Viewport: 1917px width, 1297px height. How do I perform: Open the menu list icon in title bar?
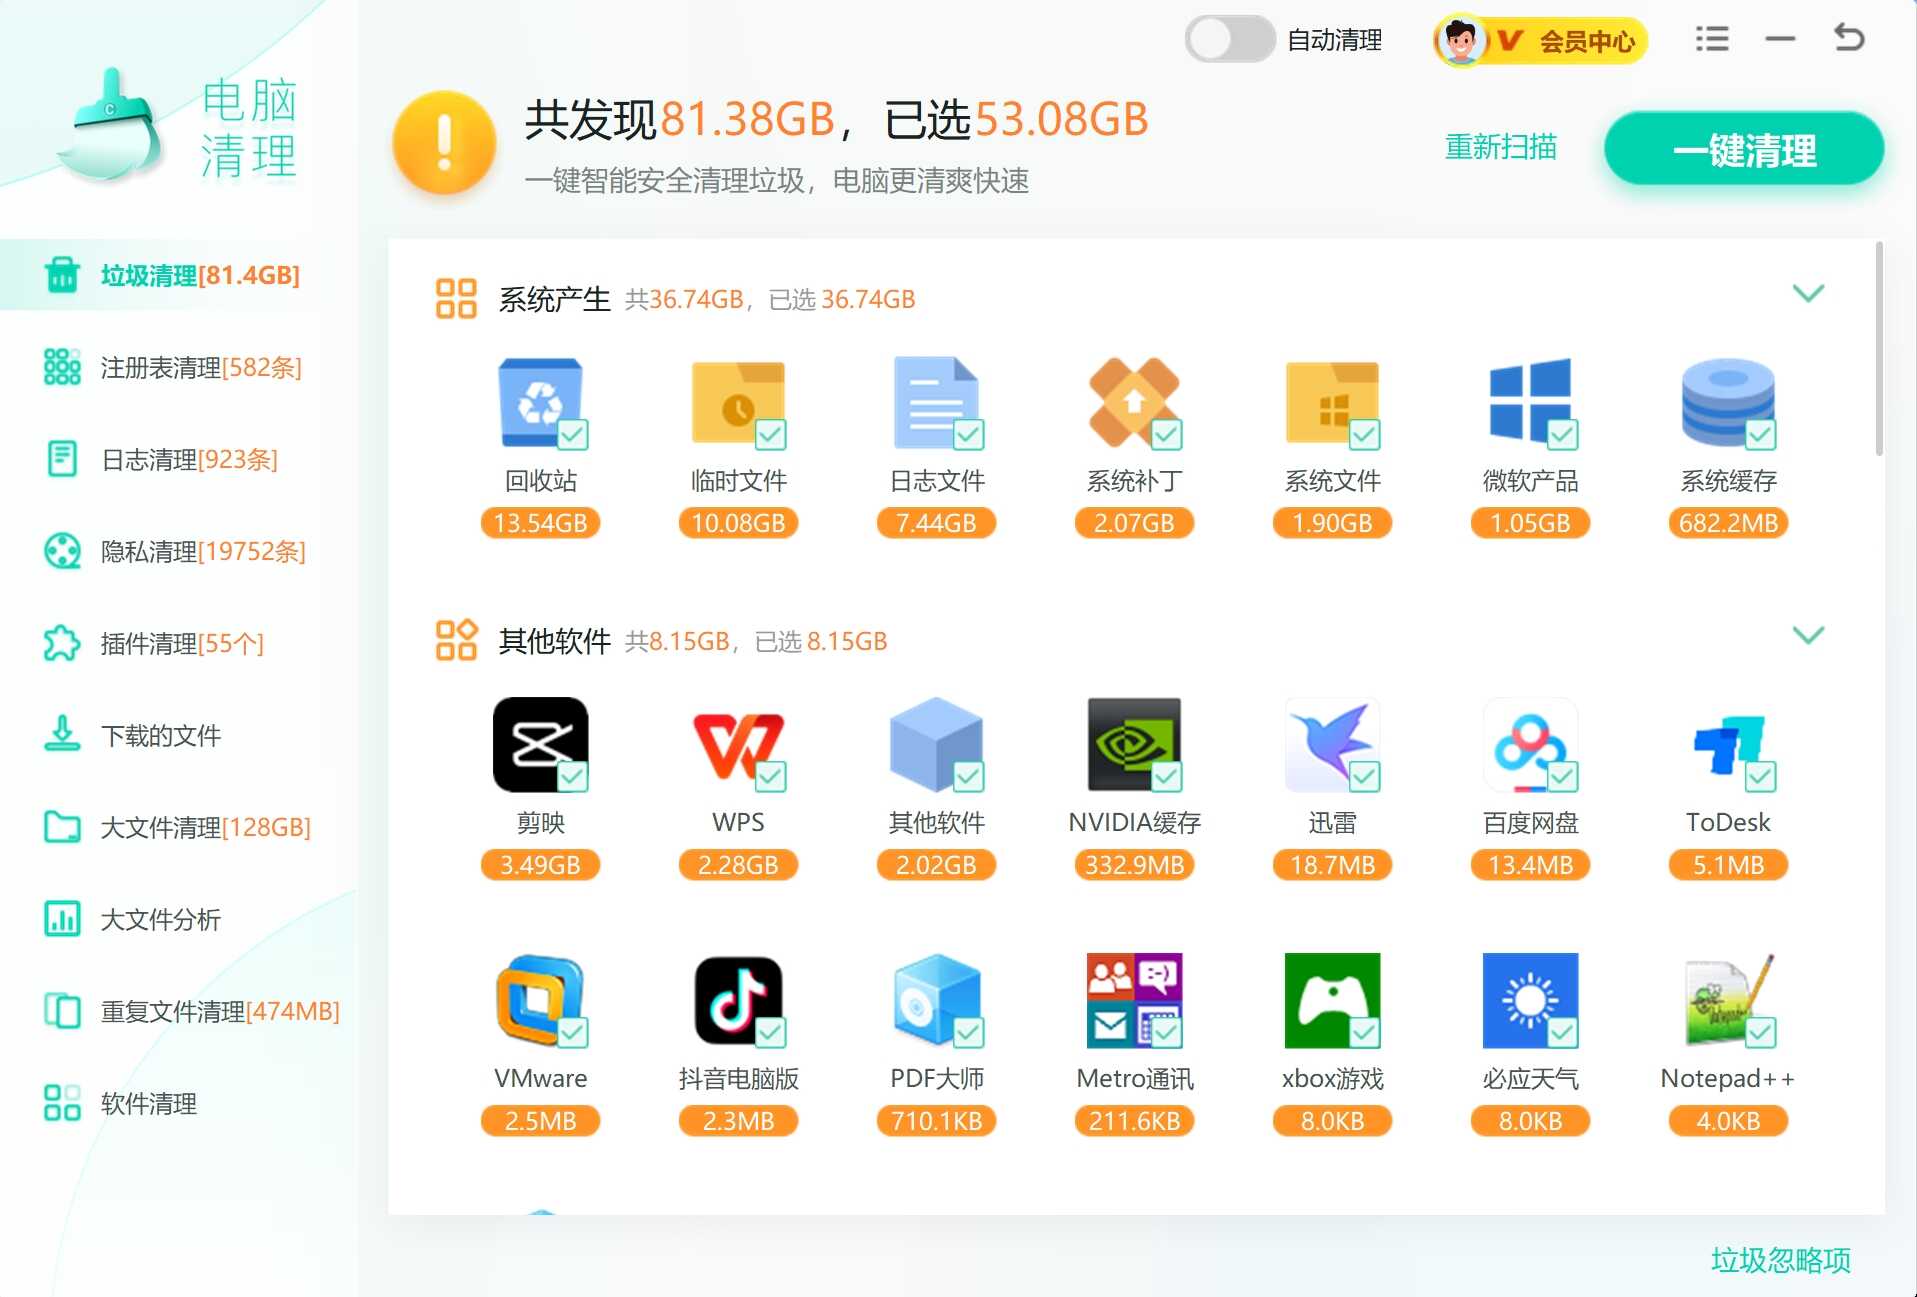tap(1712, 39)
